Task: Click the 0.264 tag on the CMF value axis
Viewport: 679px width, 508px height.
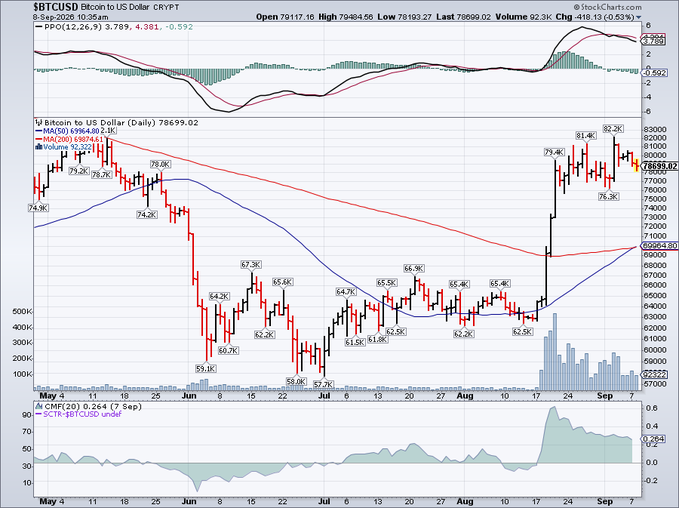Action: tap(653, 439)
